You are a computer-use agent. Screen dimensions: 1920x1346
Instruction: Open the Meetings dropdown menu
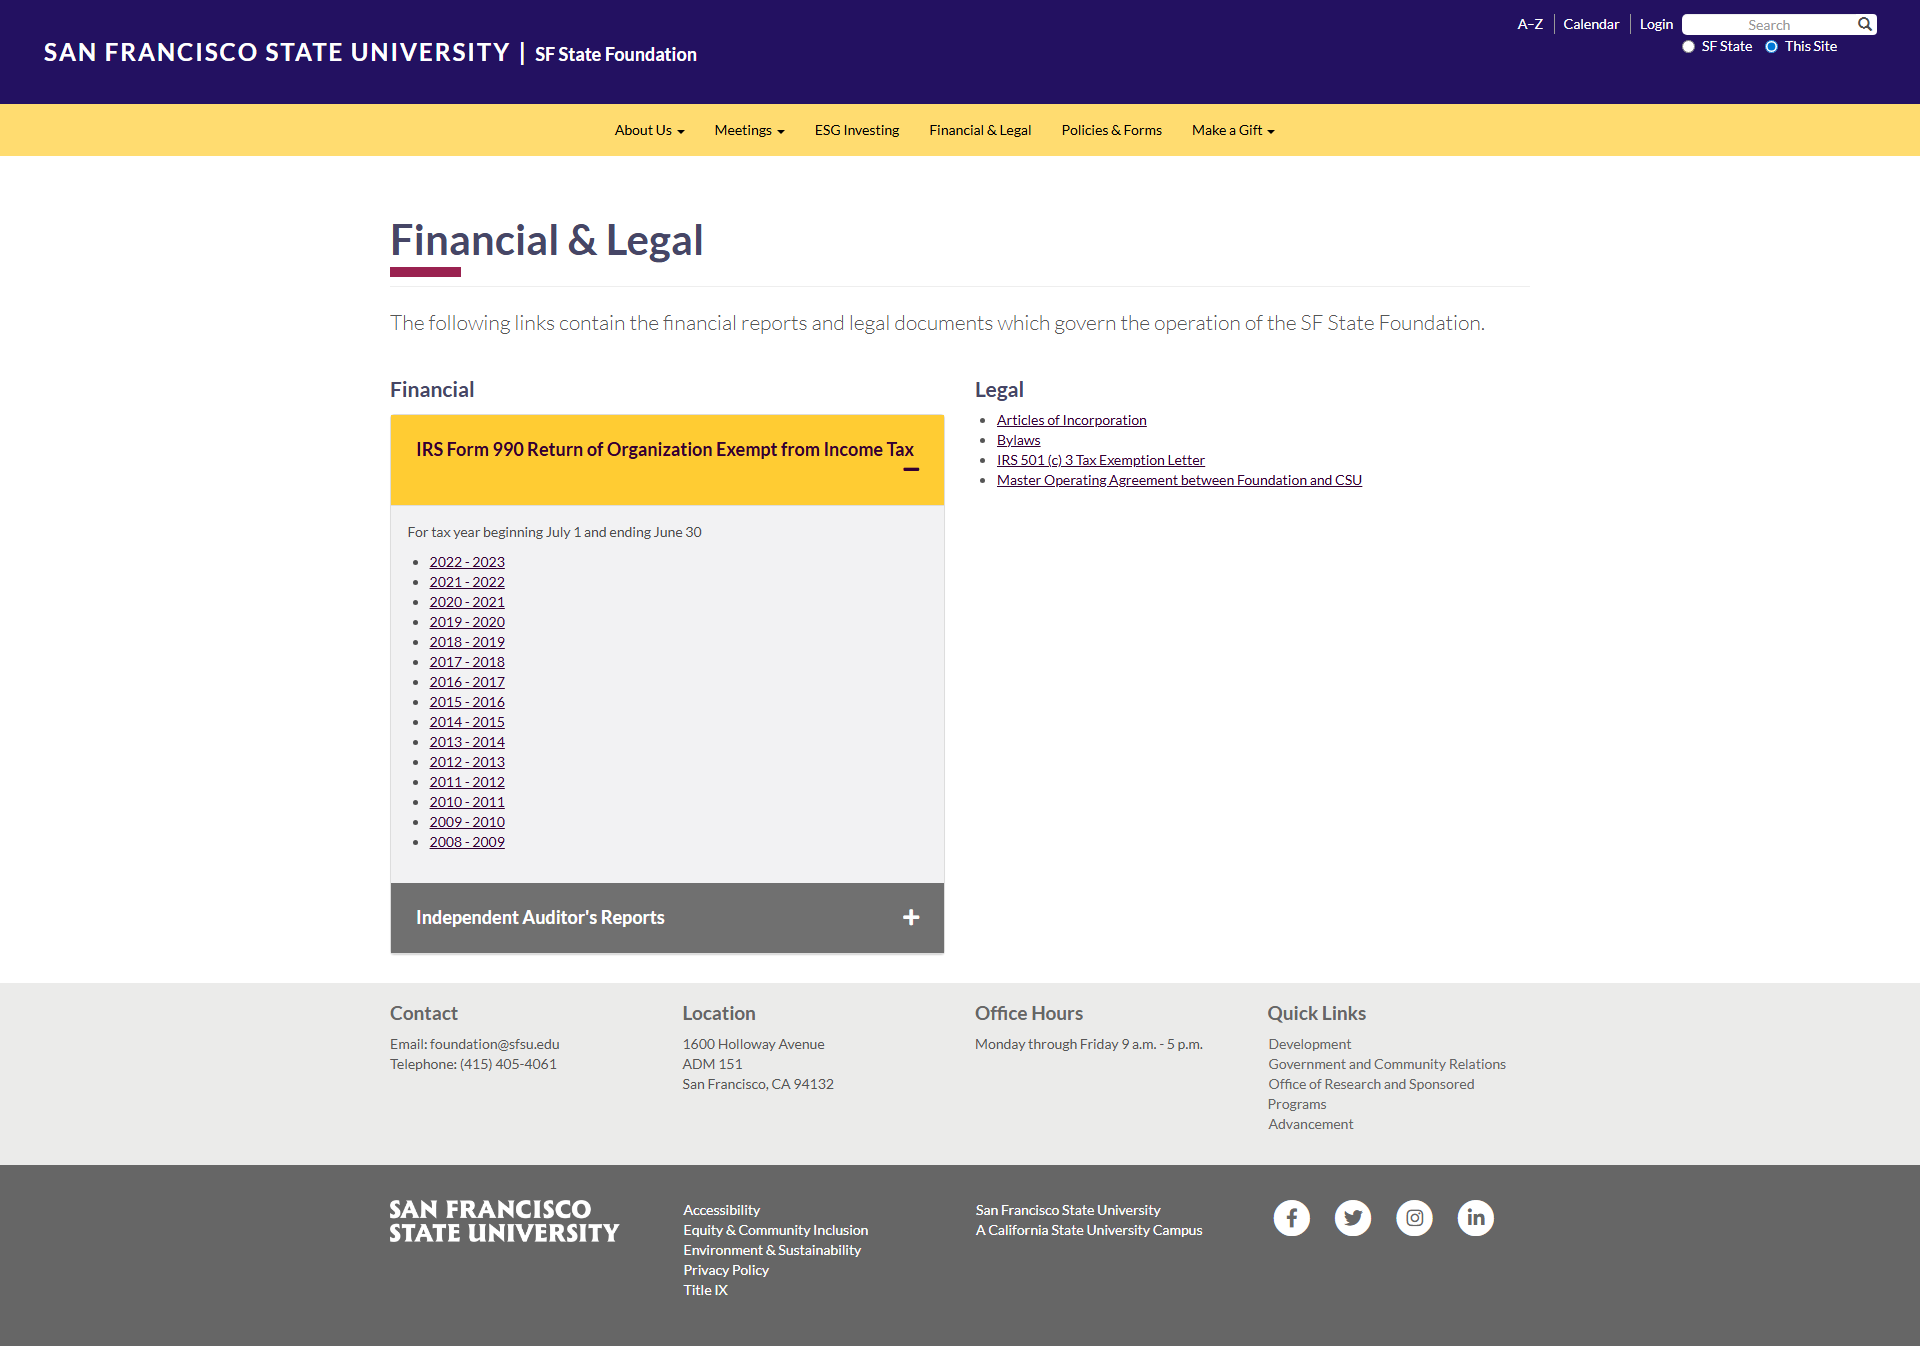pos(749,130)
